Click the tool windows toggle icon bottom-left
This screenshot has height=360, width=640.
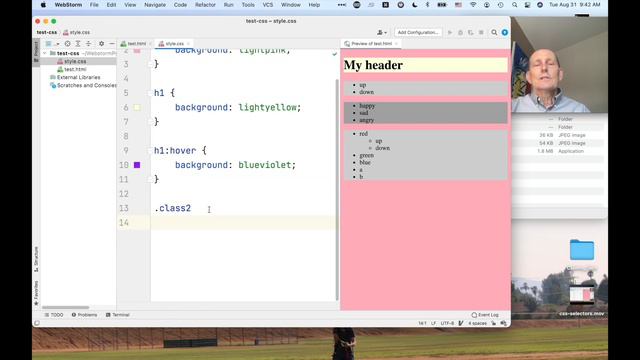pos(37,323)
